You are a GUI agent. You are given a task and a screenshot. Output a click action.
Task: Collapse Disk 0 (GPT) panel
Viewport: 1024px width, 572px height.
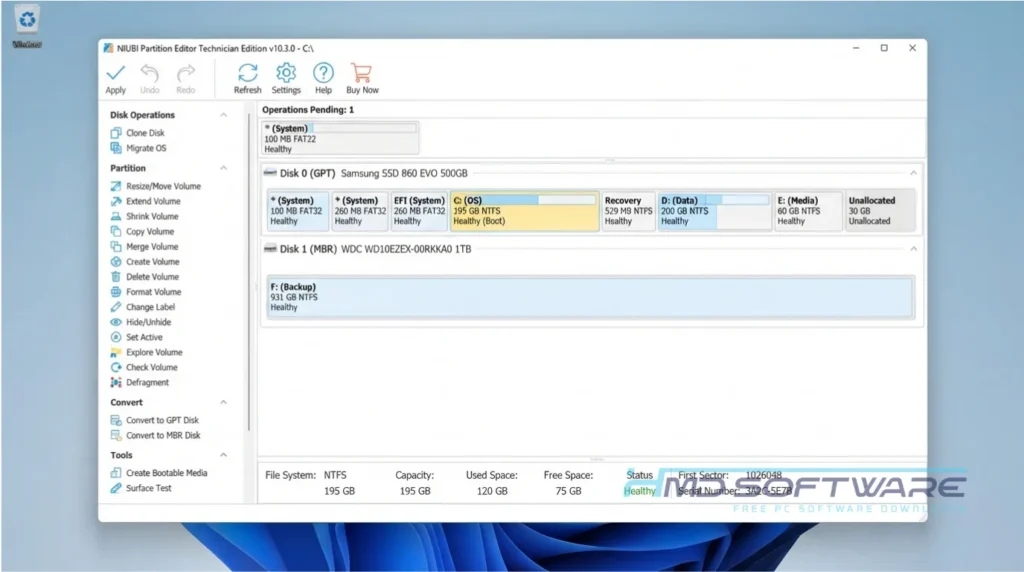tap(913, 173)
